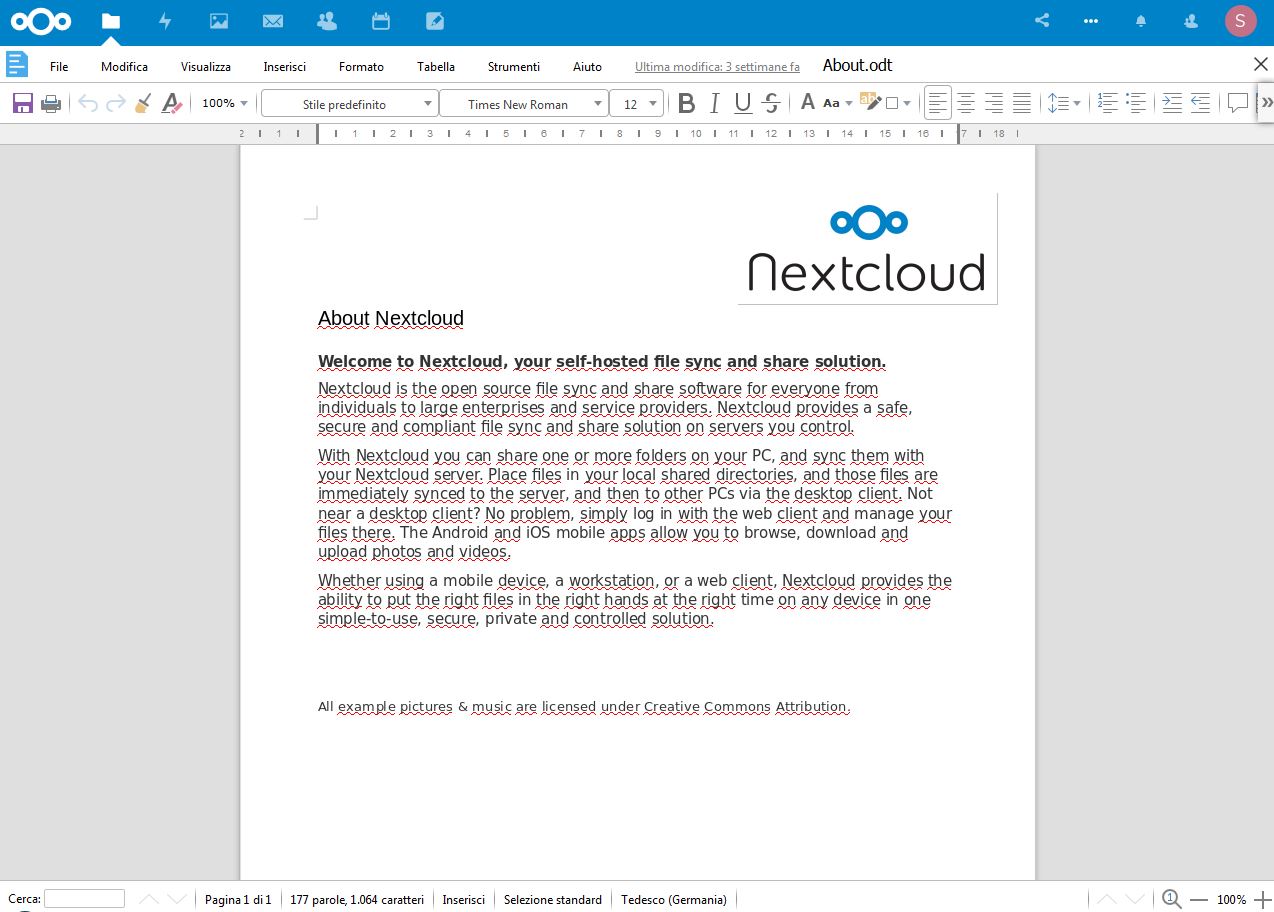The height and width of the screenshot is (912, 1274).
Task: Open the Modifica menu
Action: (x=124, y=66)
